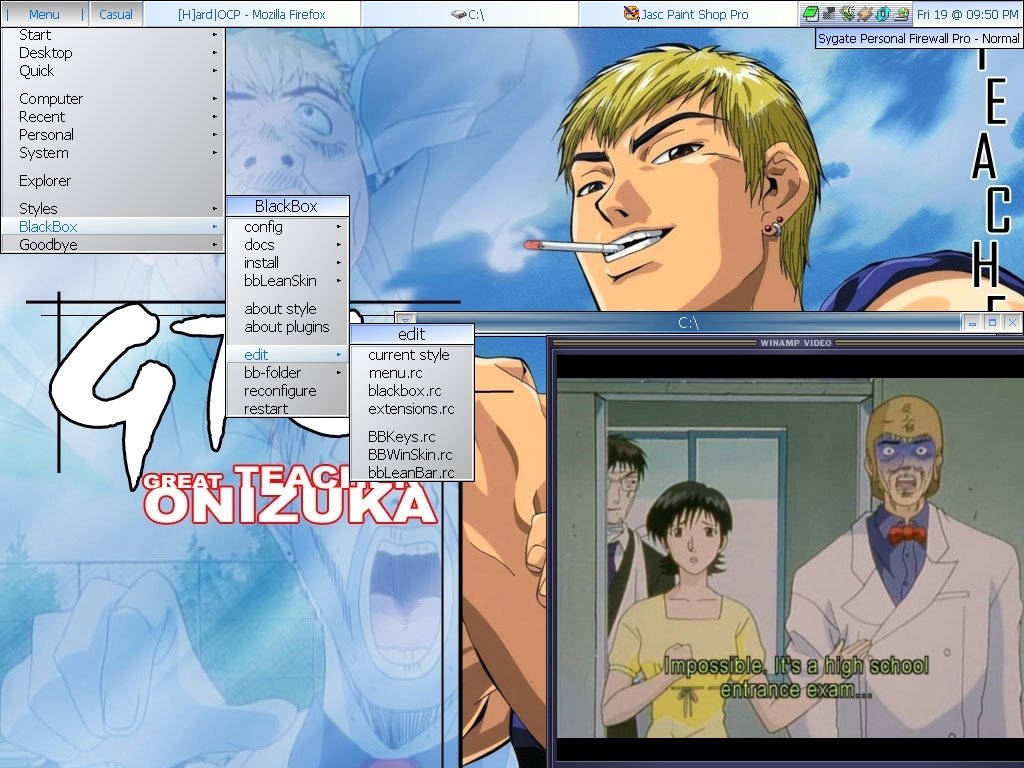Viewport: 1024px width, 768px height.
Task: Switch to the C:\ task in the taskbar
Action: pyautogui.click(x=469, y=14)
